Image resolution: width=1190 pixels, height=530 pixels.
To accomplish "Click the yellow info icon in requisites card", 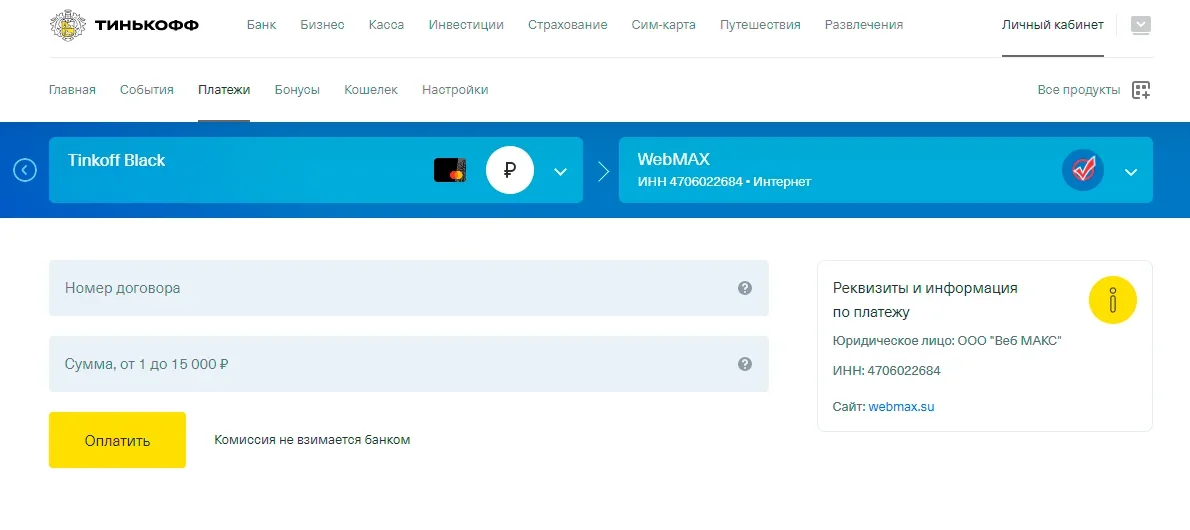I will (1113, 300).
